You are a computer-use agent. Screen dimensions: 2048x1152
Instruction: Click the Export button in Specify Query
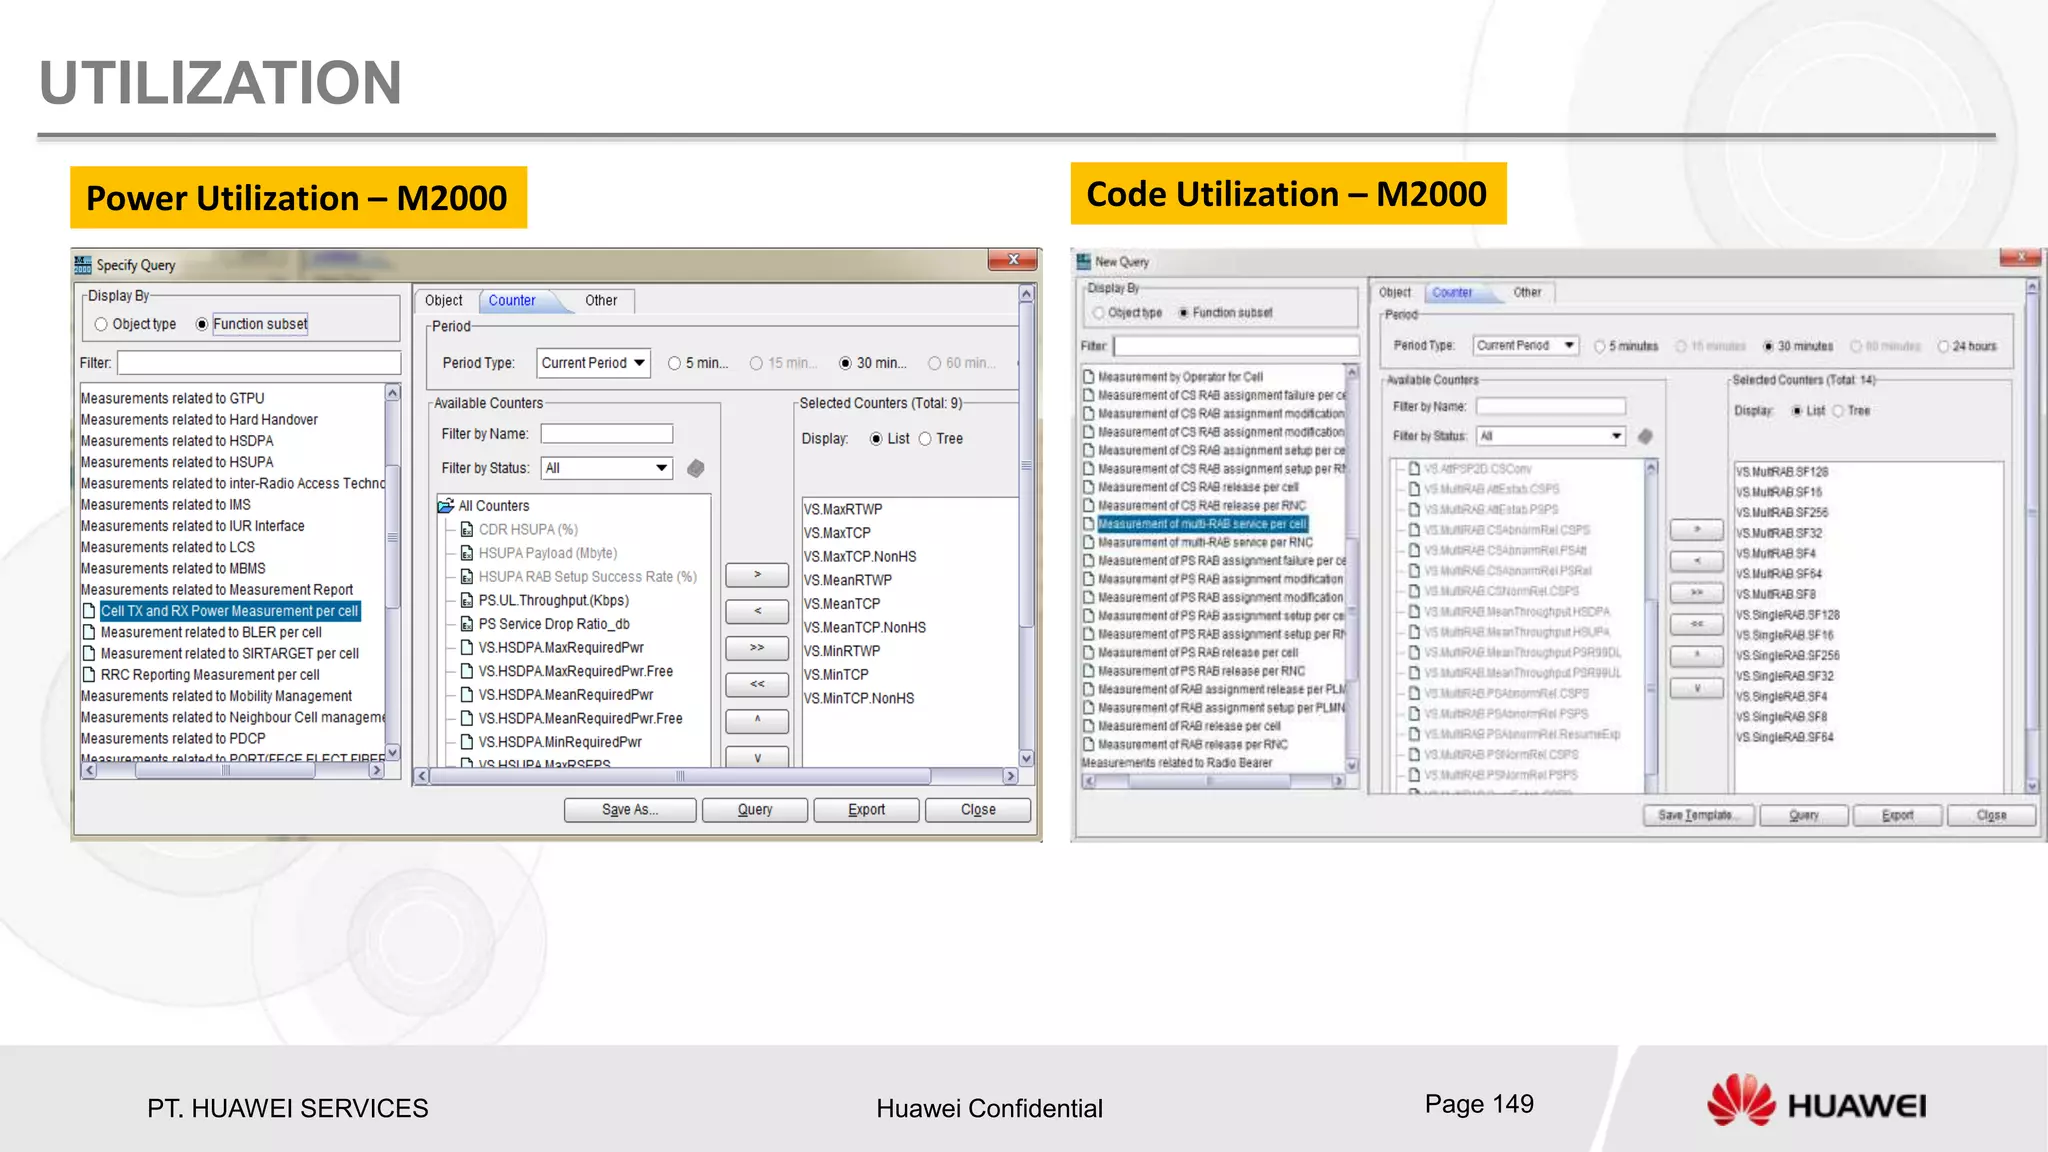pyautogui.click(x=866, y=810)
